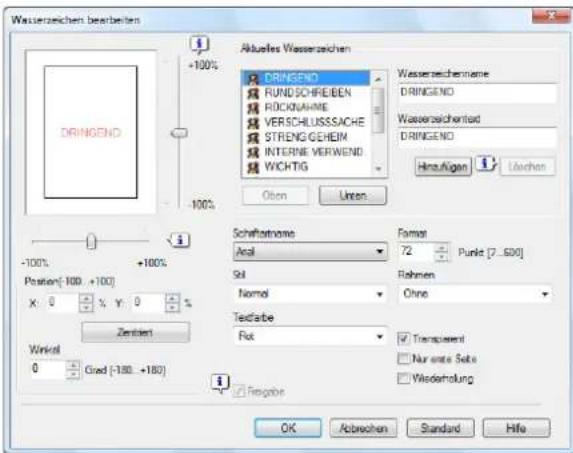The width and height of the screenshot is (573, 453).
Task: Click the horizontal position slider thumb
Action: (91, 241)
